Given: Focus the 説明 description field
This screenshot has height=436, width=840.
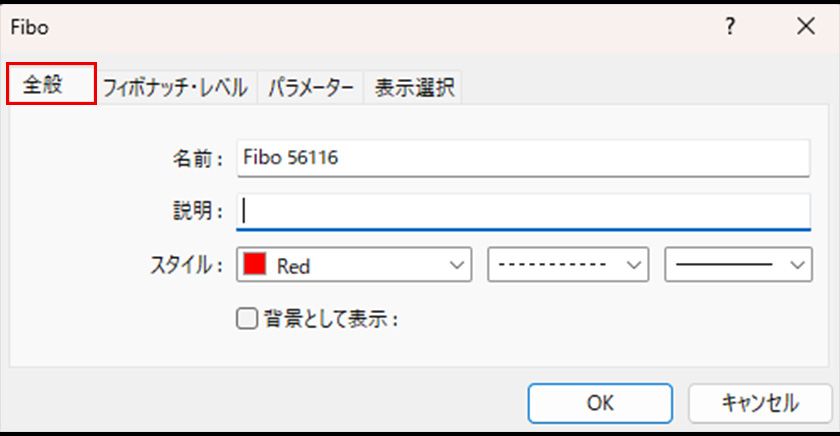Looking at the screenshot, I should pos(523,211).
